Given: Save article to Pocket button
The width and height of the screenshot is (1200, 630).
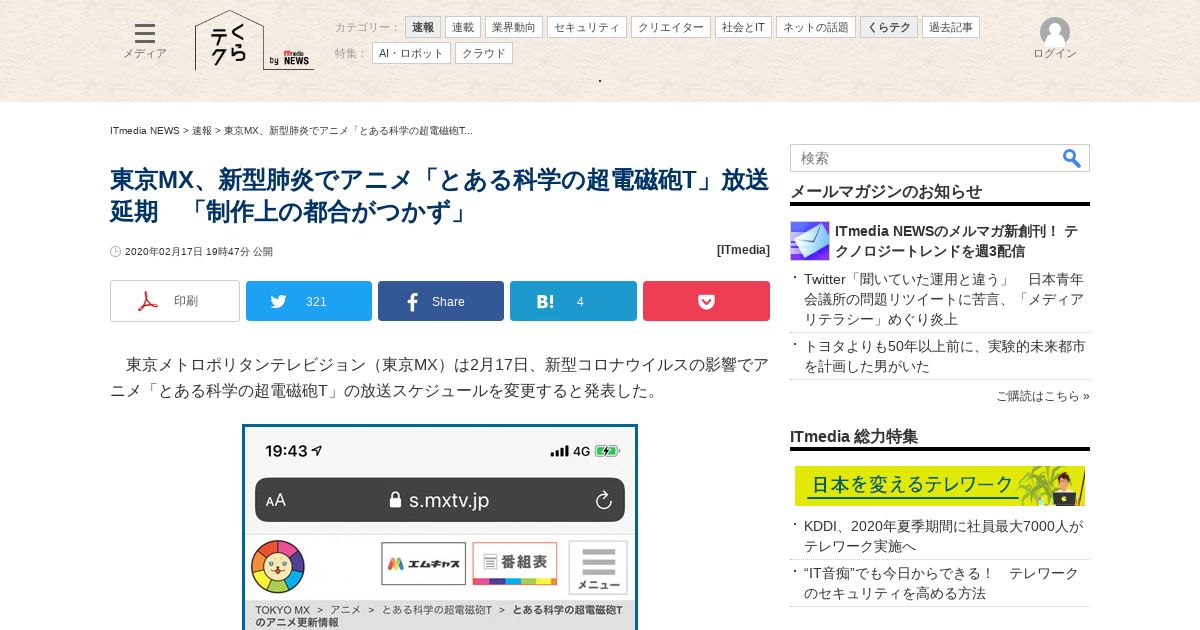Looking at the screenshot, I should (706, 301).
